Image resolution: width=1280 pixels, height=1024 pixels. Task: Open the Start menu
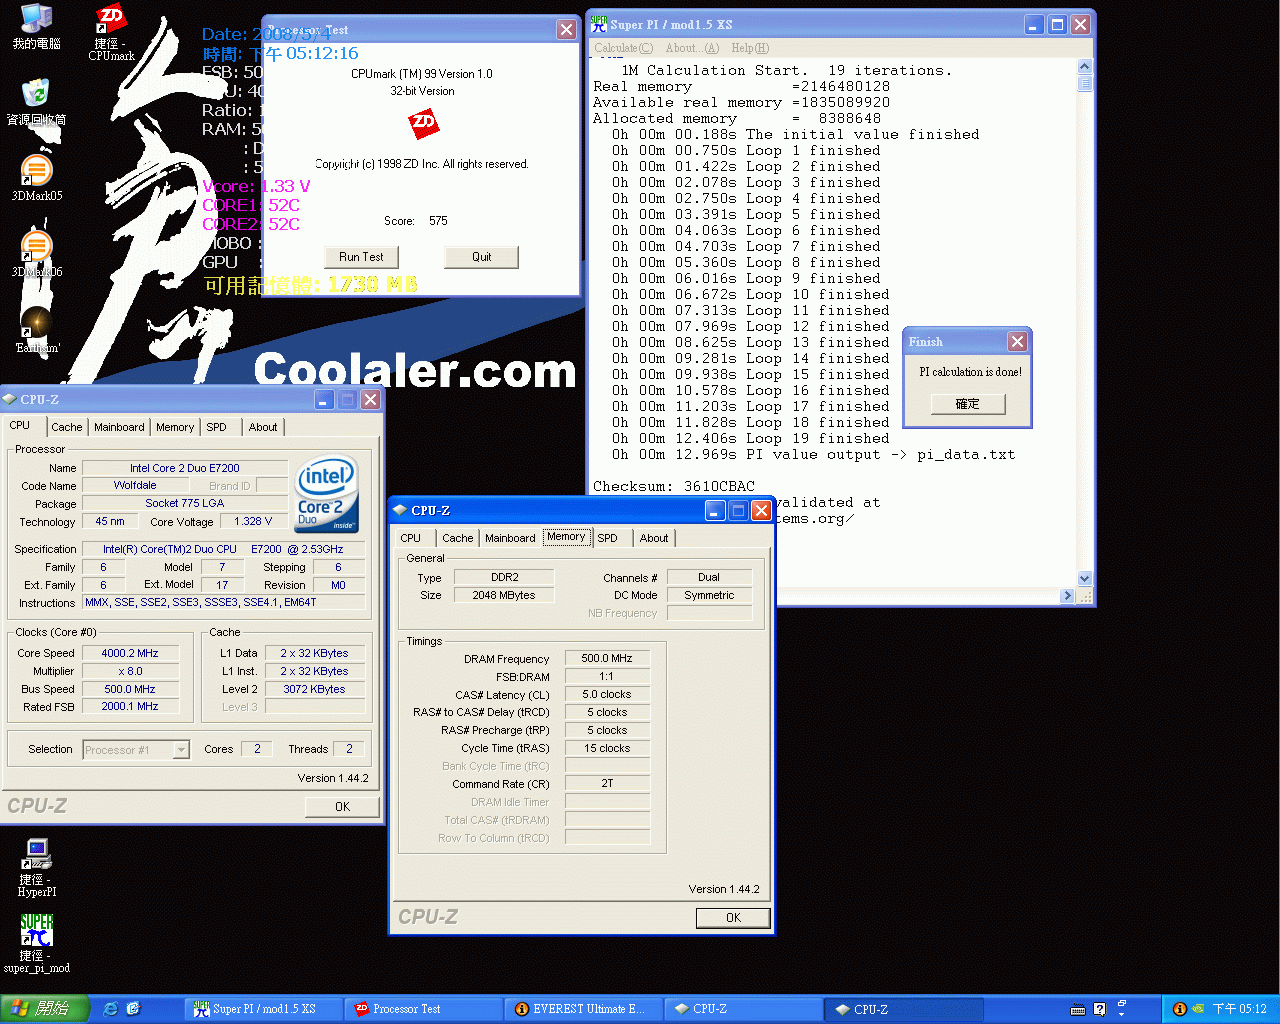[x=45, y=1009]
